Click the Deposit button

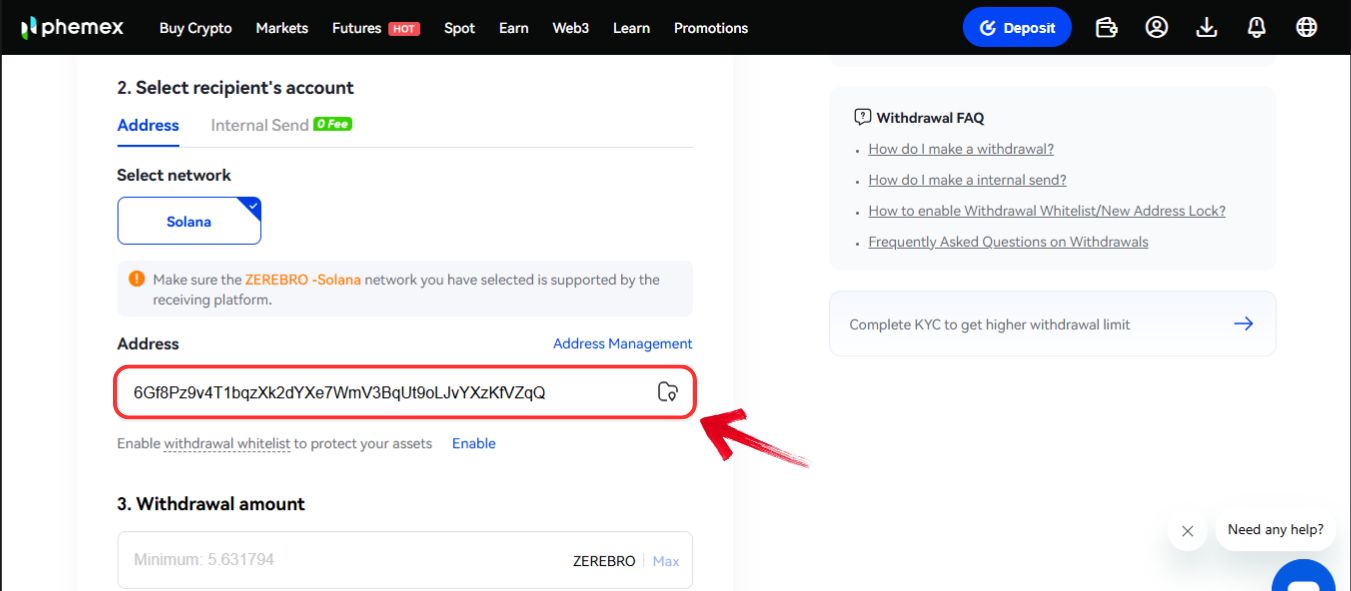(x=1017, y=27)
